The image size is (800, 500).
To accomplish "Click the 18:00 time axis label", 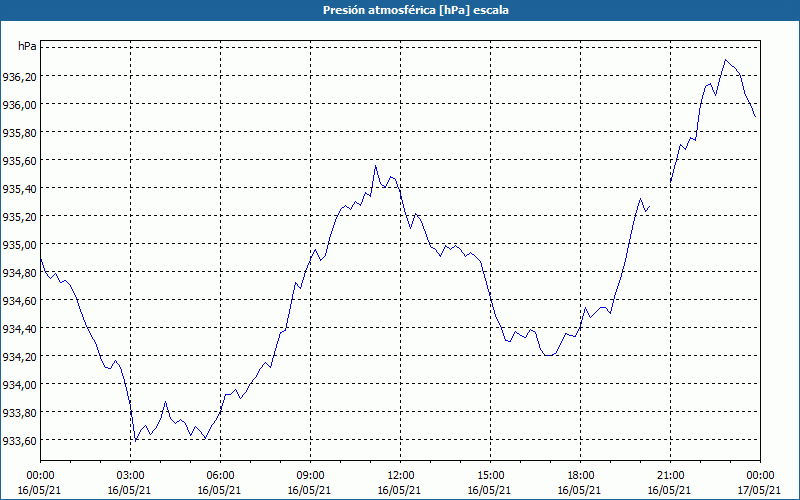I will 580,476.
